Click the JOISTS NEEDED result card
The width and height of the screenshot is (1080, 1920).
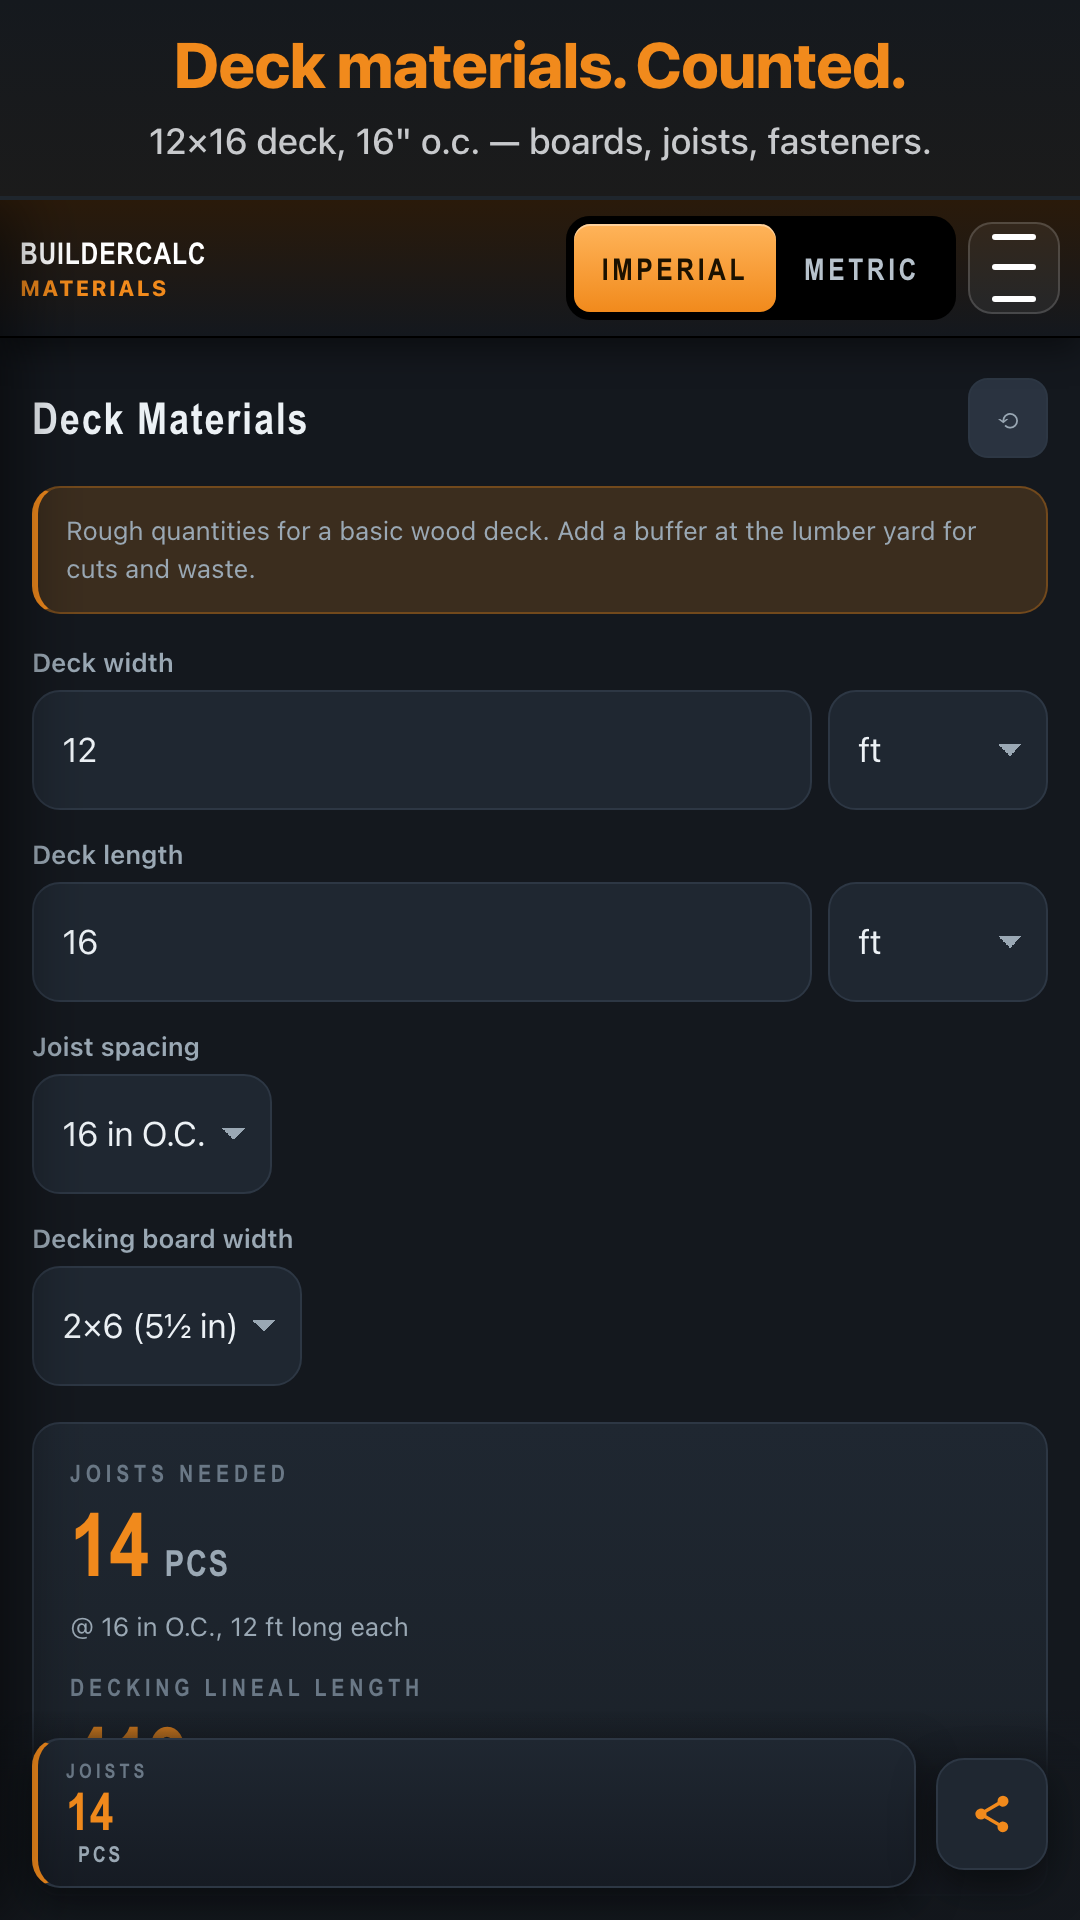click(x=540, y=1550)
